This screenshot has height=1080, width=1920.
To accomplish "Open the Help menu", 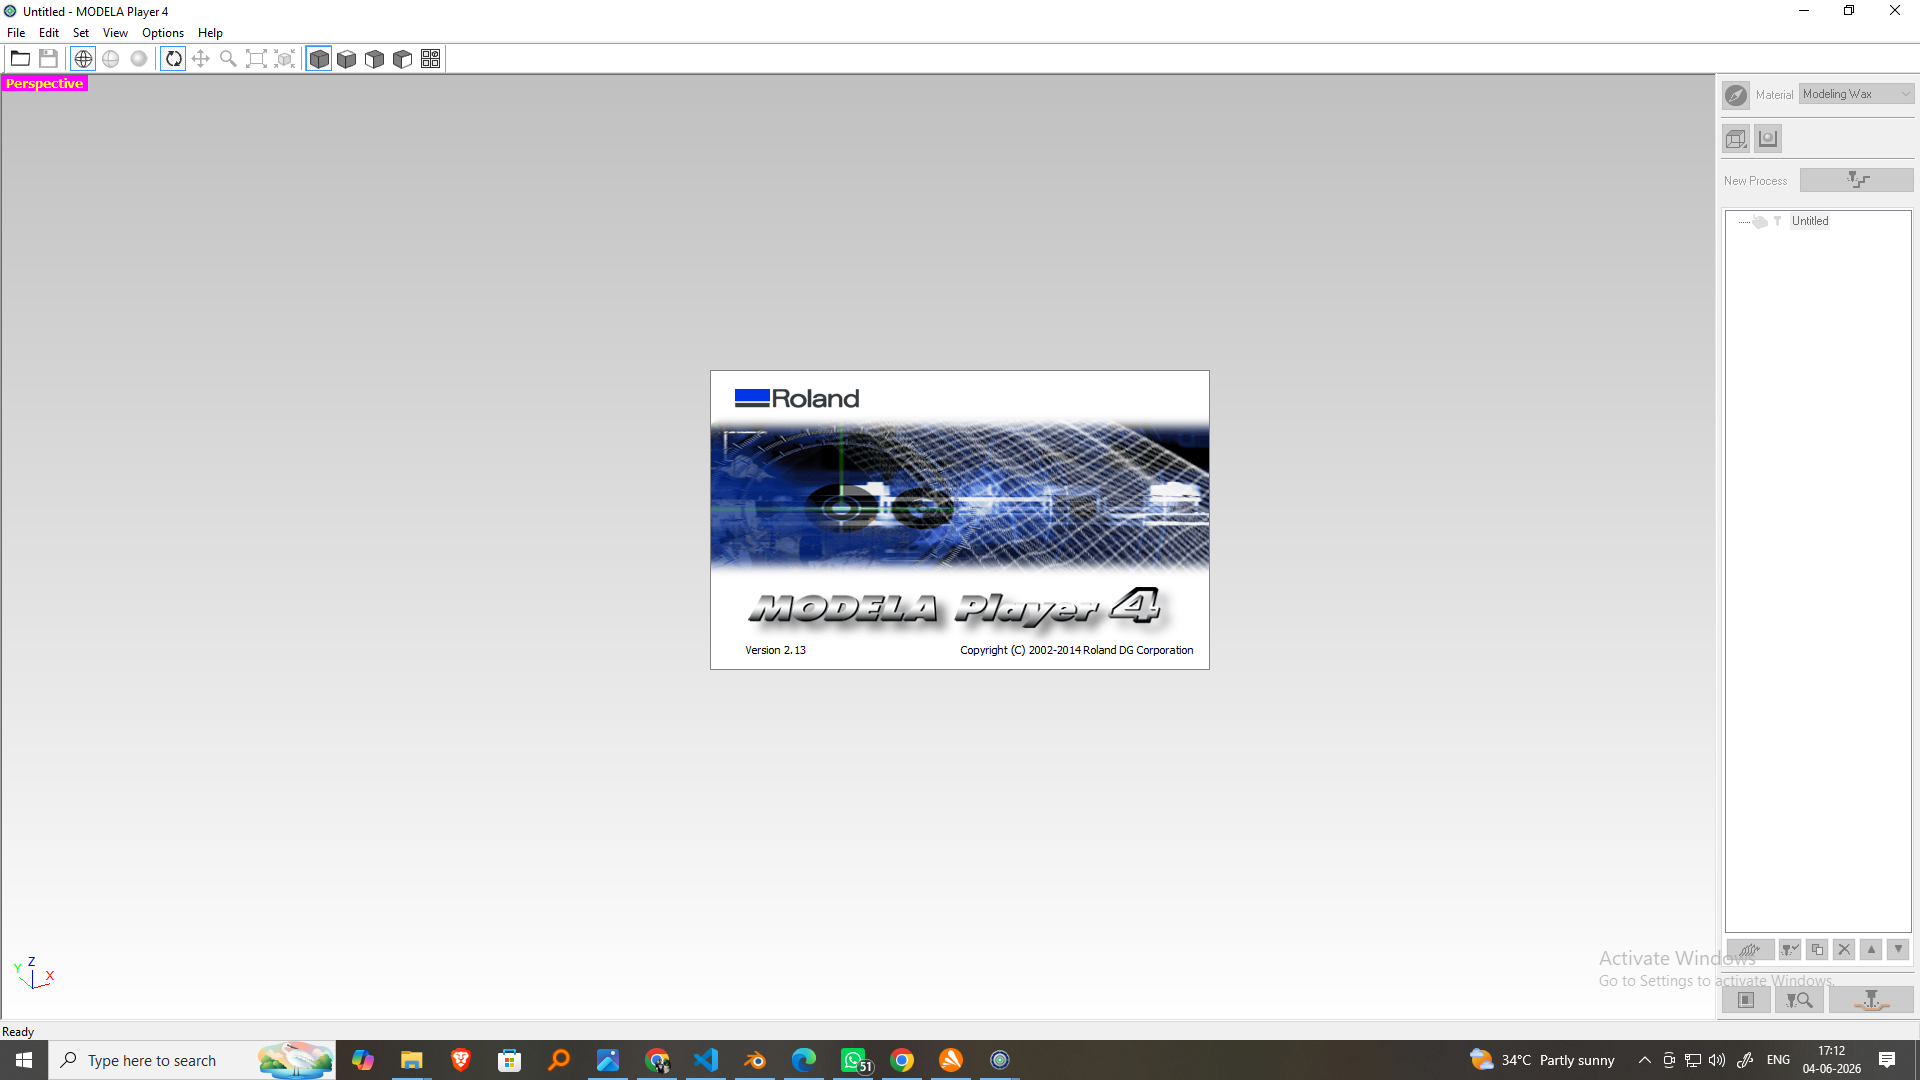I will 210,33.
